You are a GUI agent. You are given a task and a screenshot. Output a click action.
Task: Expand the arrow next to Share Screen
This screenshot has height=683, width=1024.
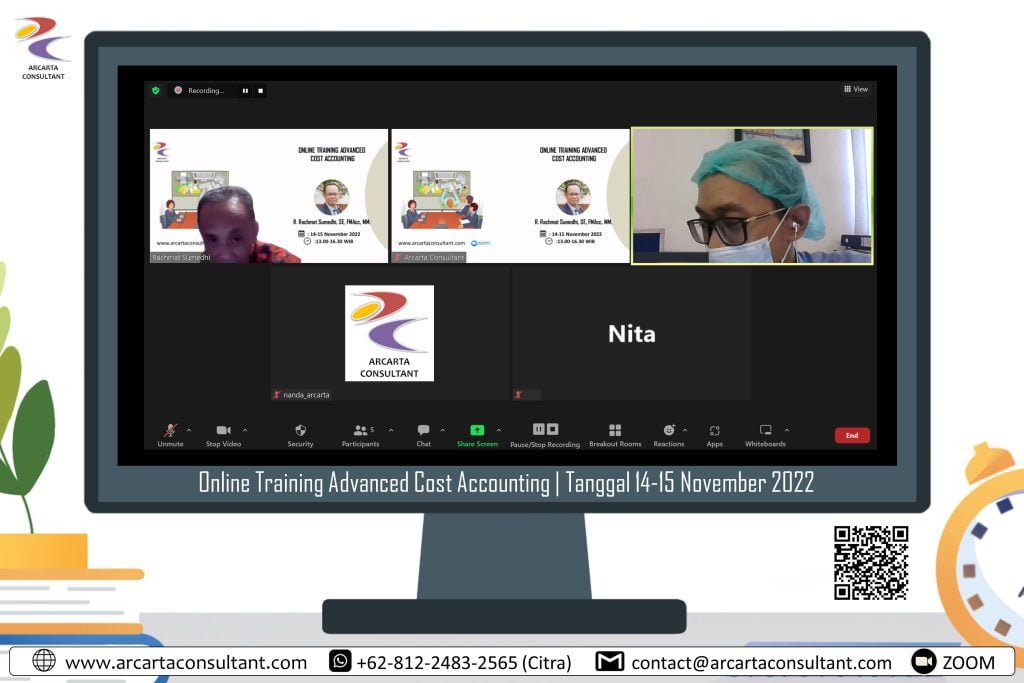499,430
